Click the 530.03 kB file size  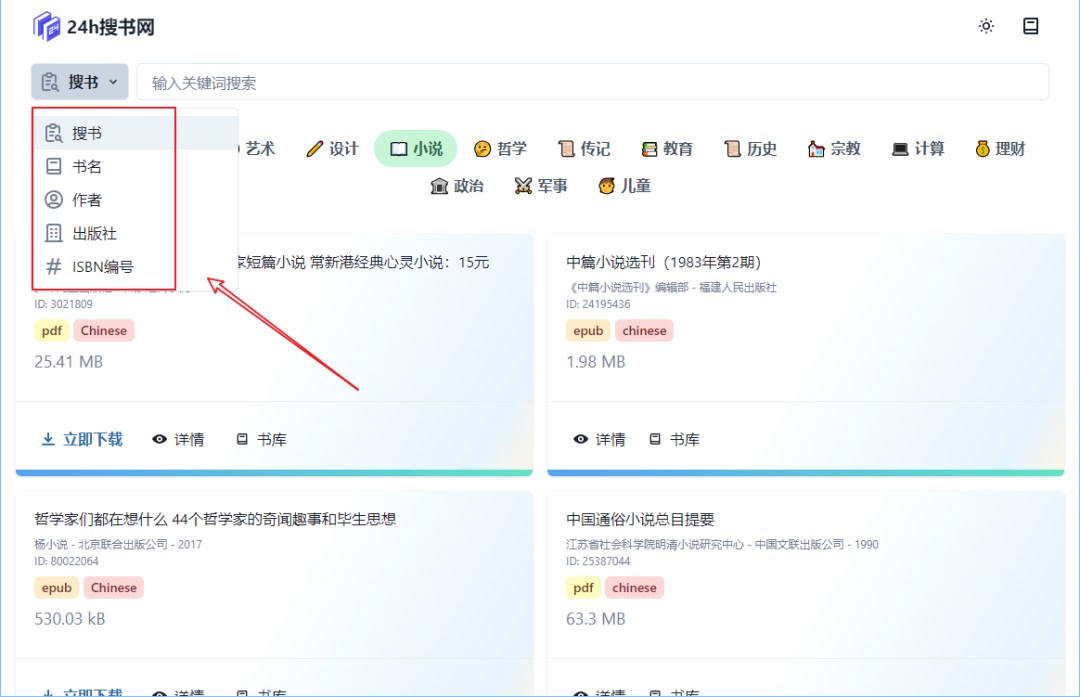pyautogui.click(x=70, y=618)
